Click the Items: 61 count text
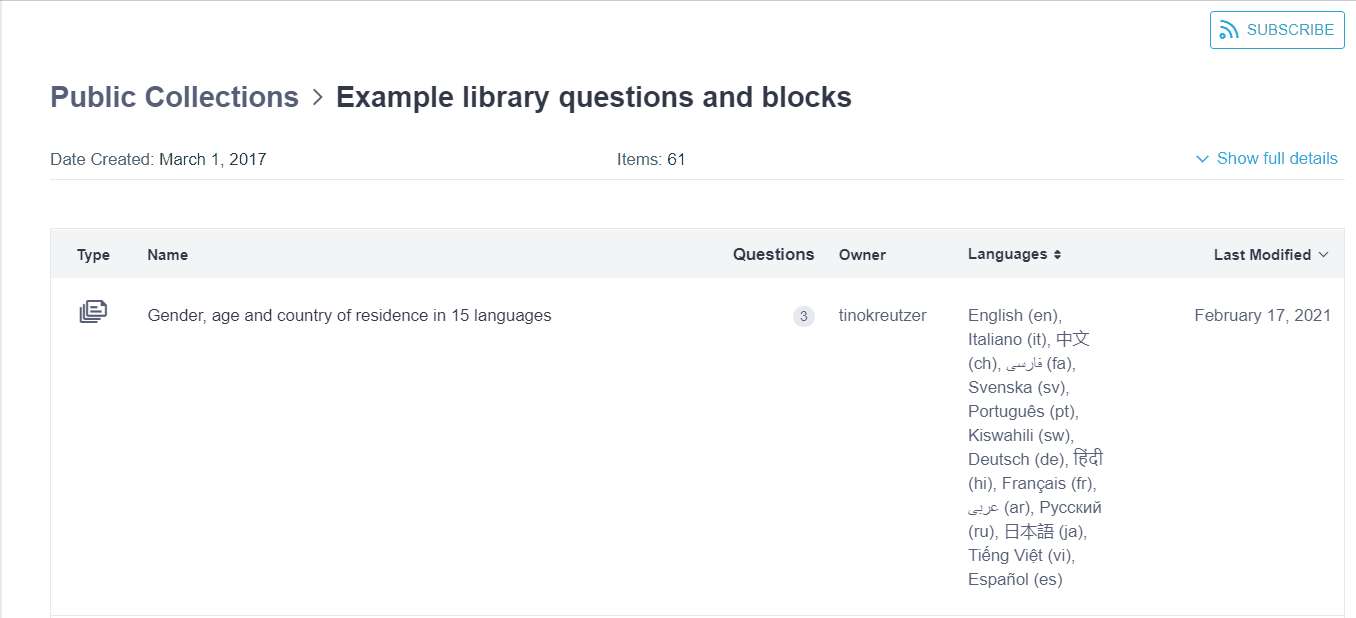 (x=651, y=159)
